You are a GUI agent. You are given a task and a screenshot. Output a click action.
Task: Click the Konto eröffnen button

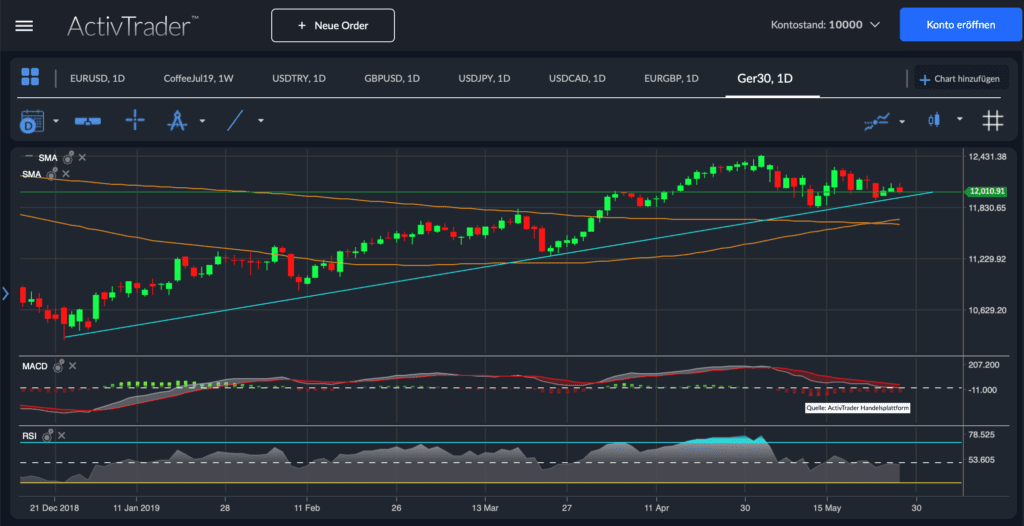961,25
